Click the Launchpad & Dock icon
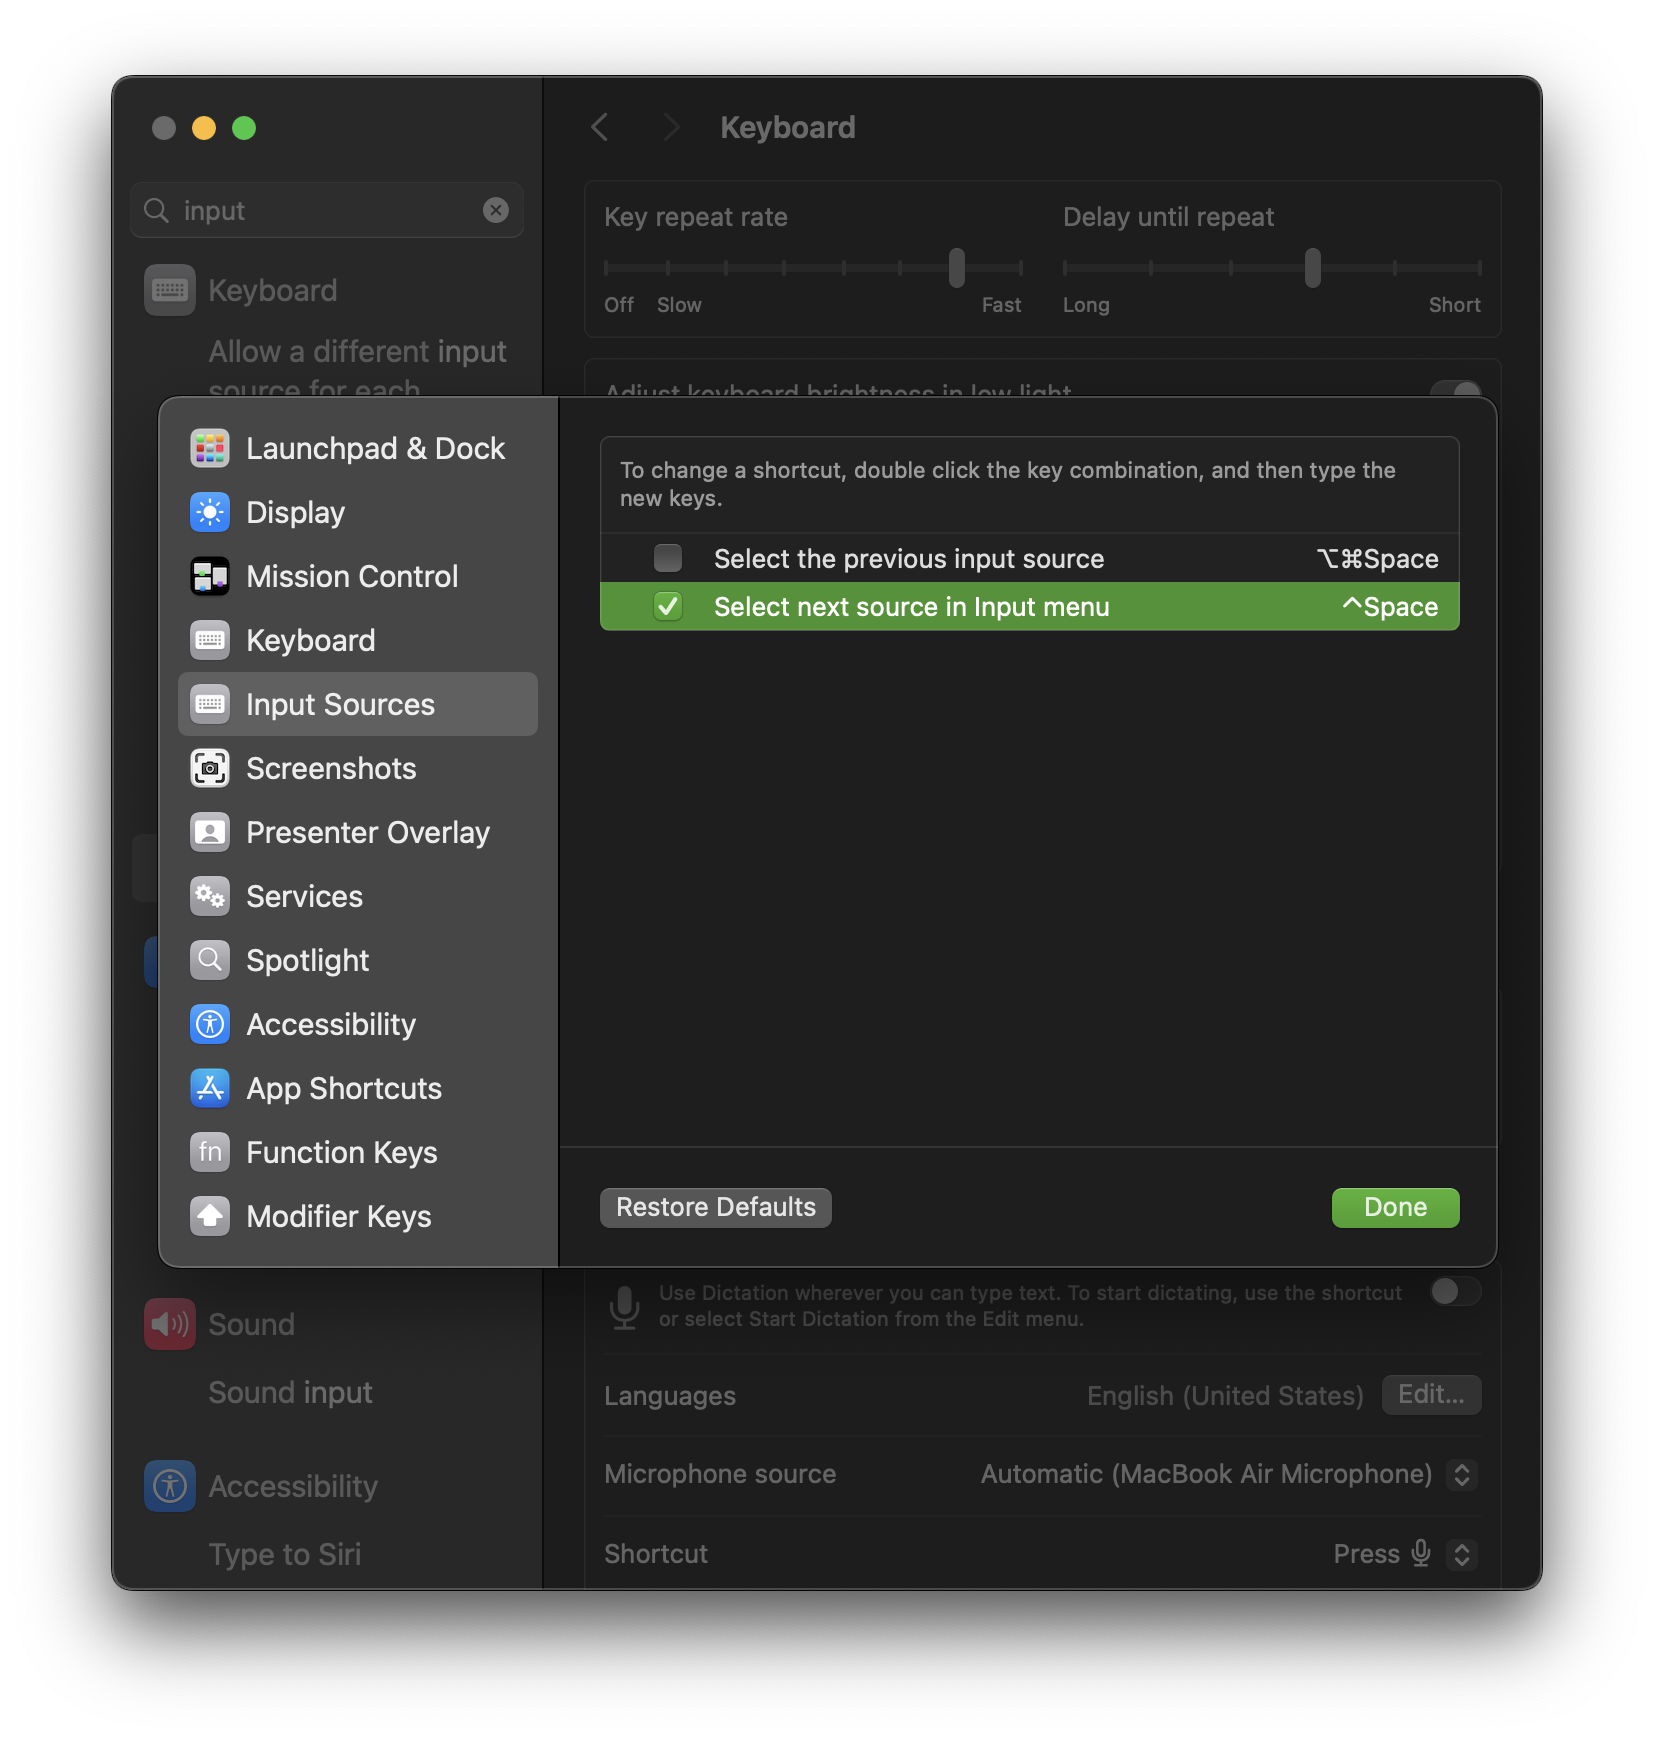 210,448
